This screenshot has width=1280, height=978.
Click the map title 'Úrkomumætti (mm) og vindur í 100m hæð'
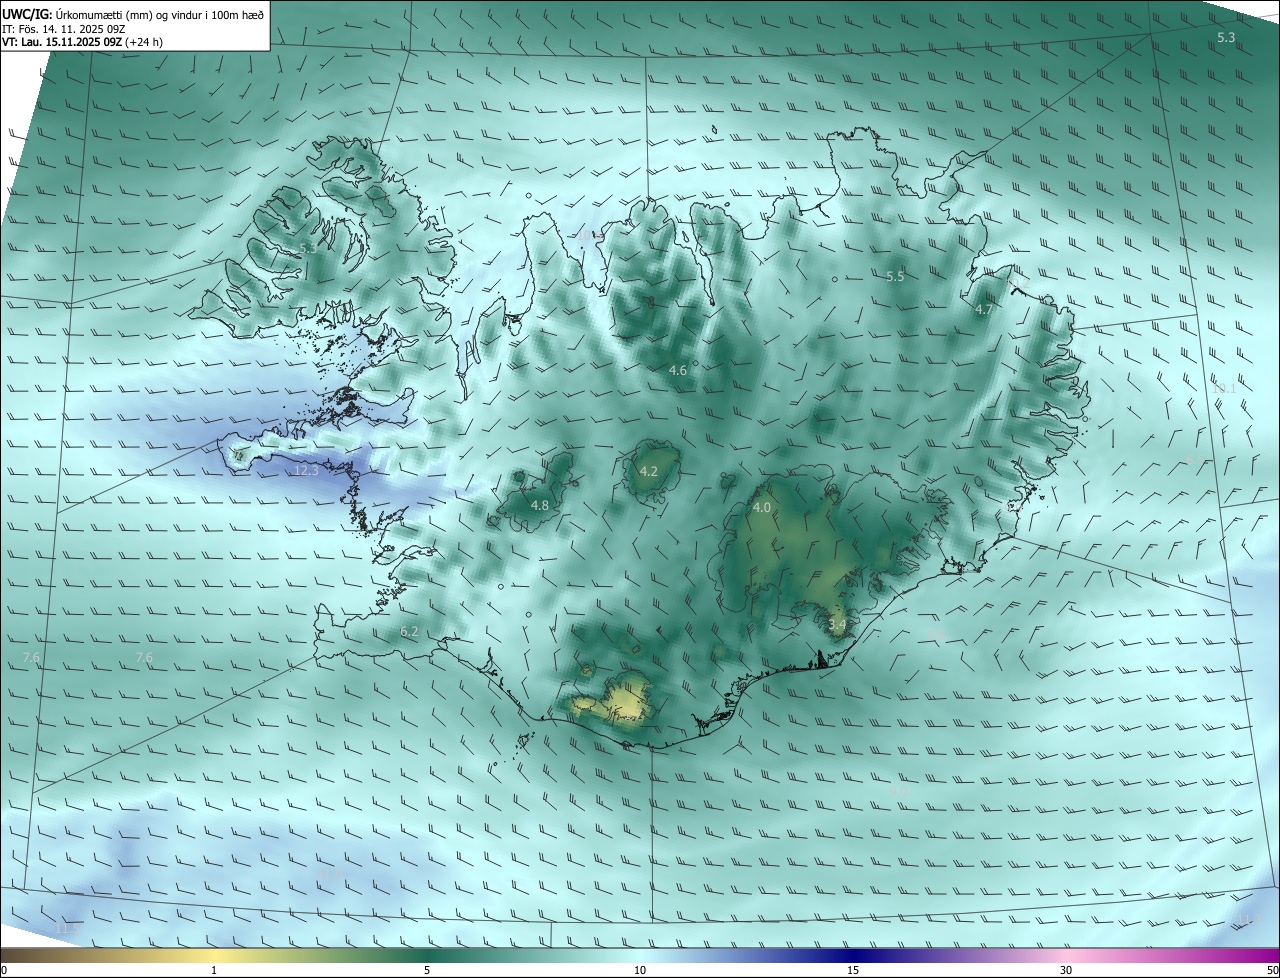tap(161, 14)
